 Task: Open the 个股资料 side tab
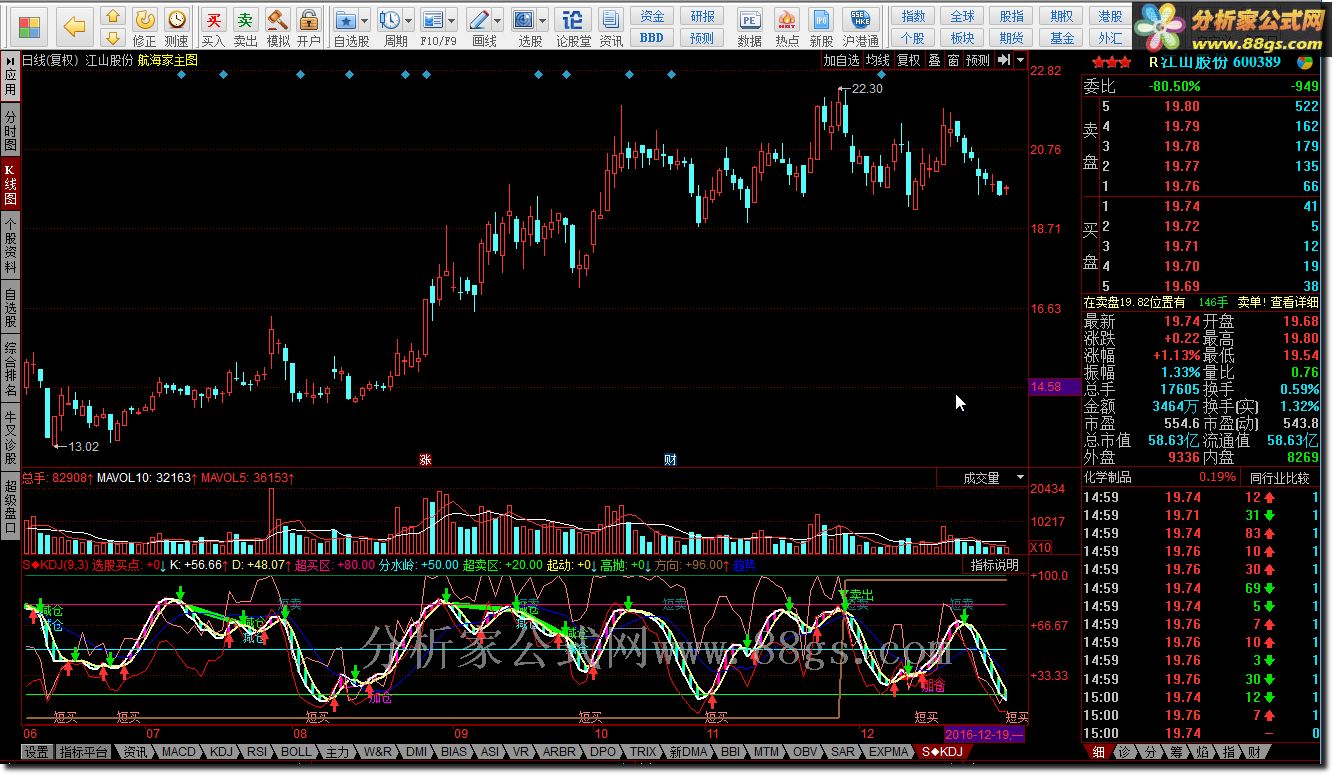pos(10,246)
